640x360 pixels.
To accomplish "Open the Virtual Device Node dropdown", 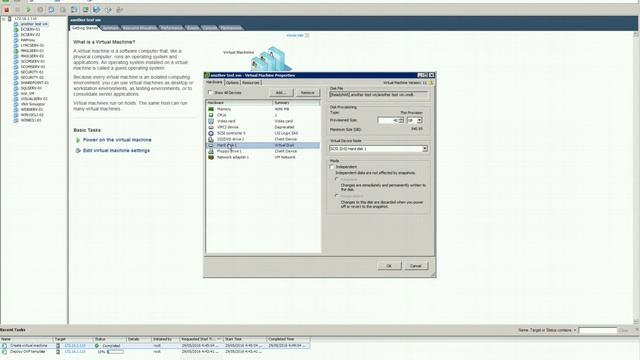I will coord(425,149).
